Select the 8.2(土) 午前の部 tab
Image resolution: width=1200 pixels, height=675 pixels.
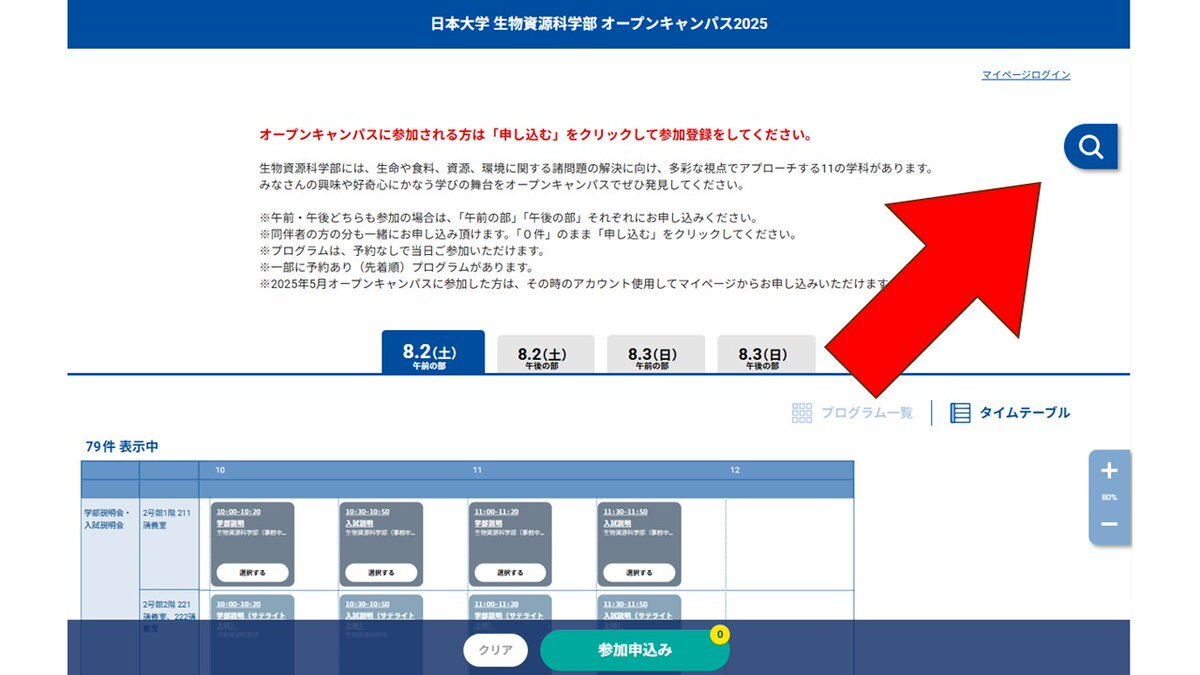(433, 353)
